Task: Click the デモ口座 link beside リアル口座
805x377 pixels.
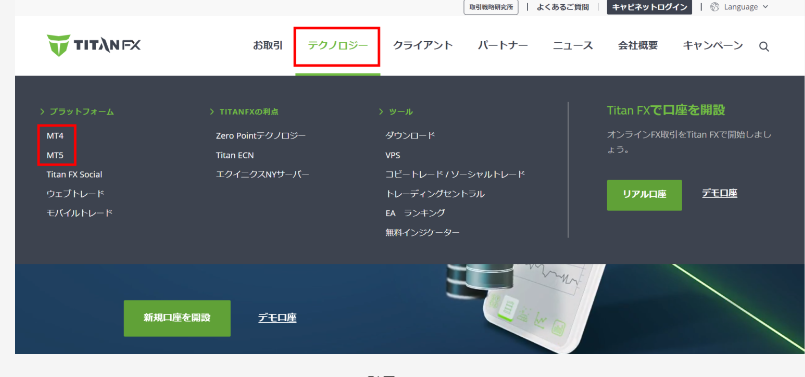Action: (x=719, y=194)
